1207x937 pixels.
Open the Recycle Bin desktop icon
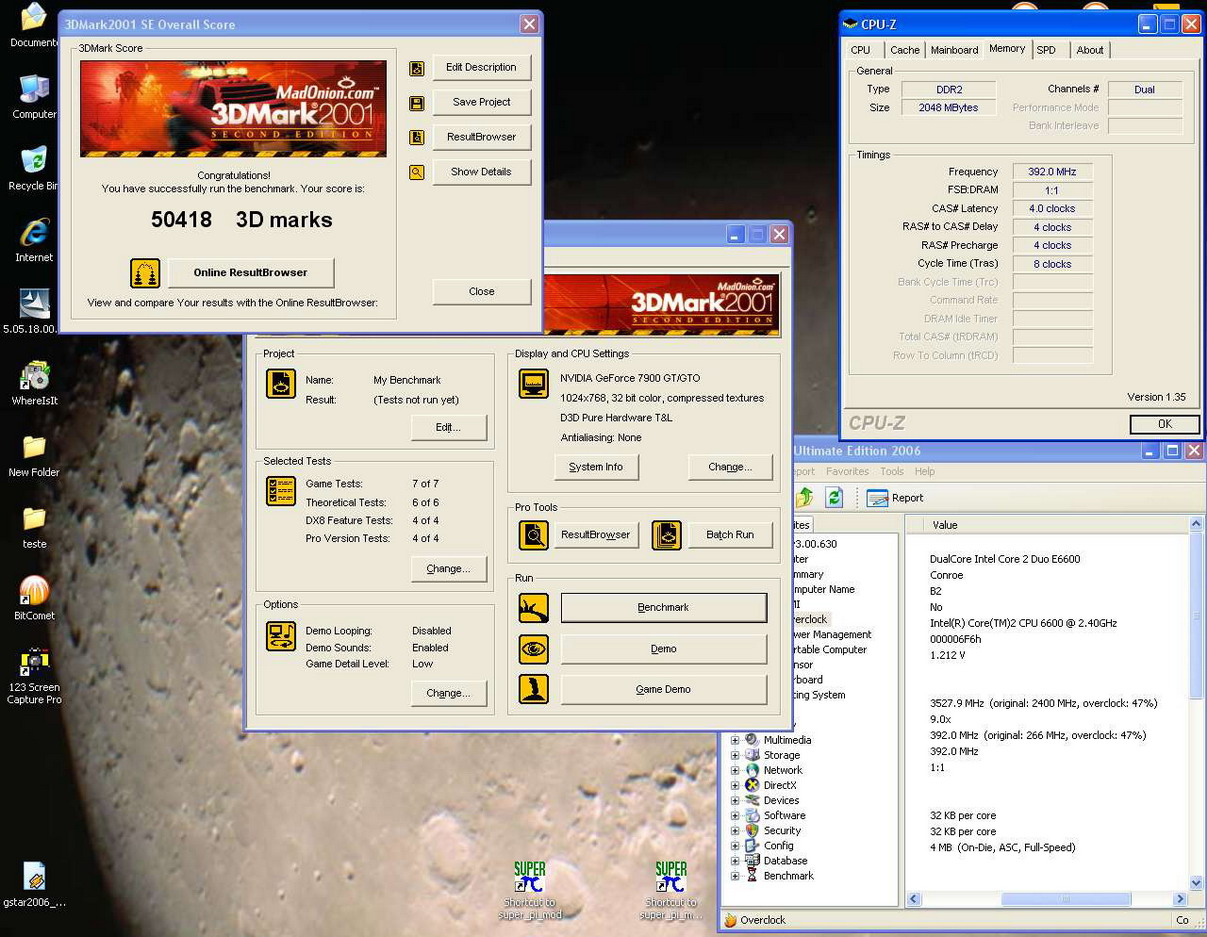click(33, 168)
